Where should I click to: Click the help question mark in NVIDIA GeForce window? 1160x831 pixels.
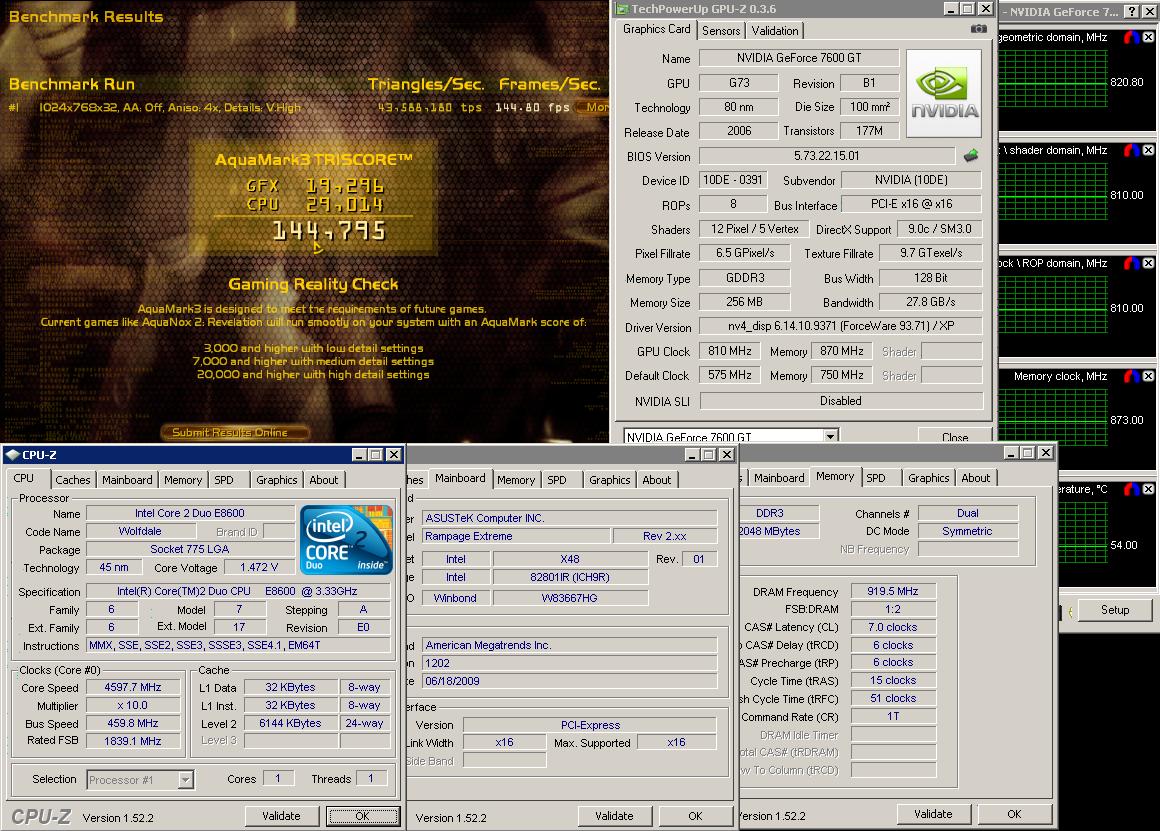tap(1132, 11)
